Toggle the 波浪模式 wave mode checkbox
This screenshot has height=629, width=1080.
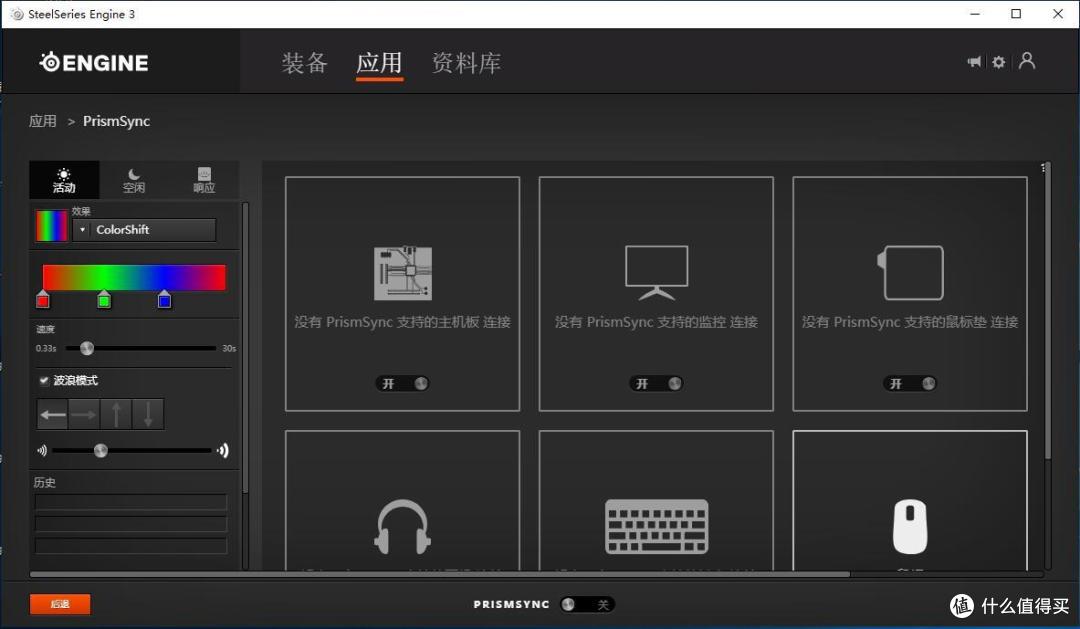click(x=44, y=380)
